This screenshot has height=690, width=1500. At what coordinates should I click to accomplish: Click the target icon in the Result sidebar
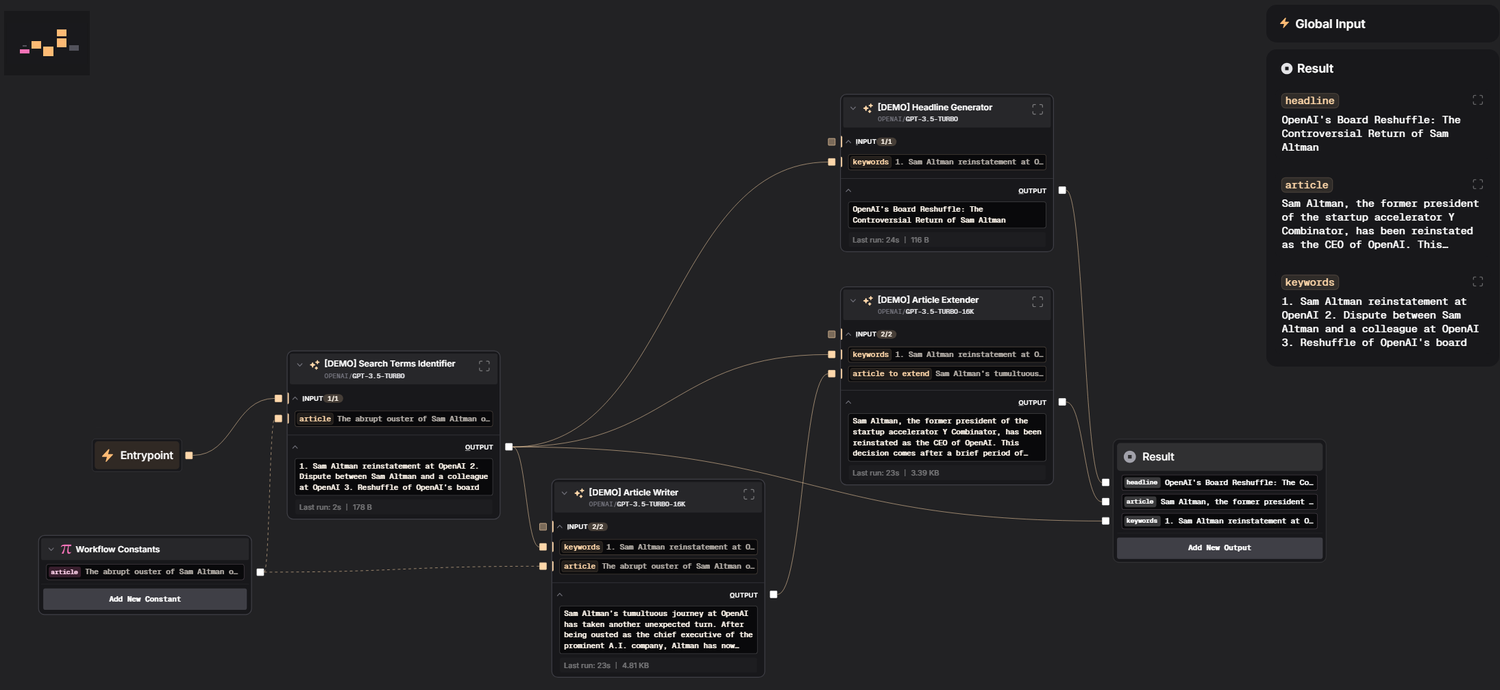pos(1286,68)
